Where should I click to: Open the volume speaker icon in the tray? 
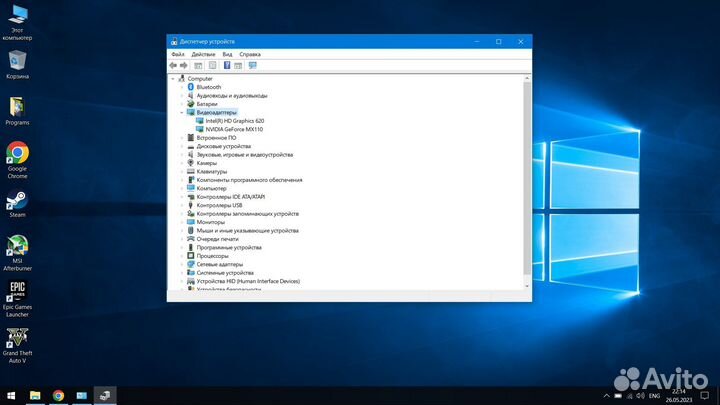click(641, 396)
